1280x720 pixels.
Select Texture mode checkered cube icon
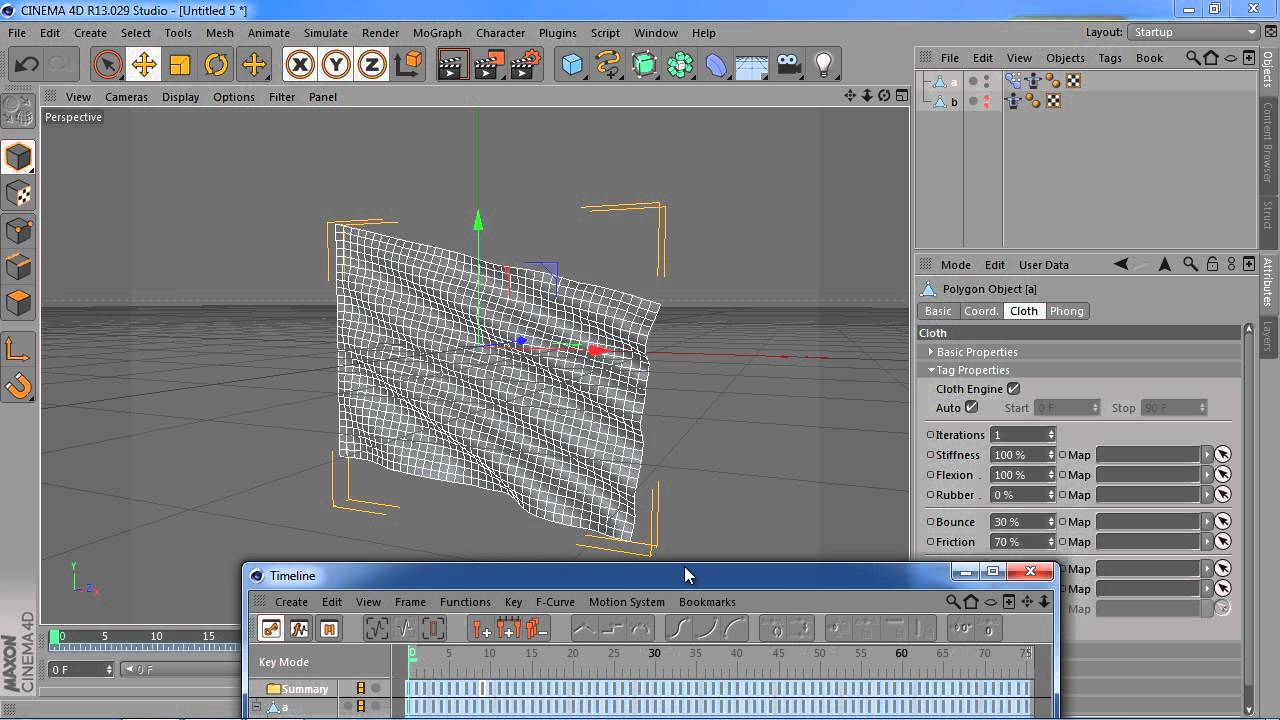pos(19,194)
